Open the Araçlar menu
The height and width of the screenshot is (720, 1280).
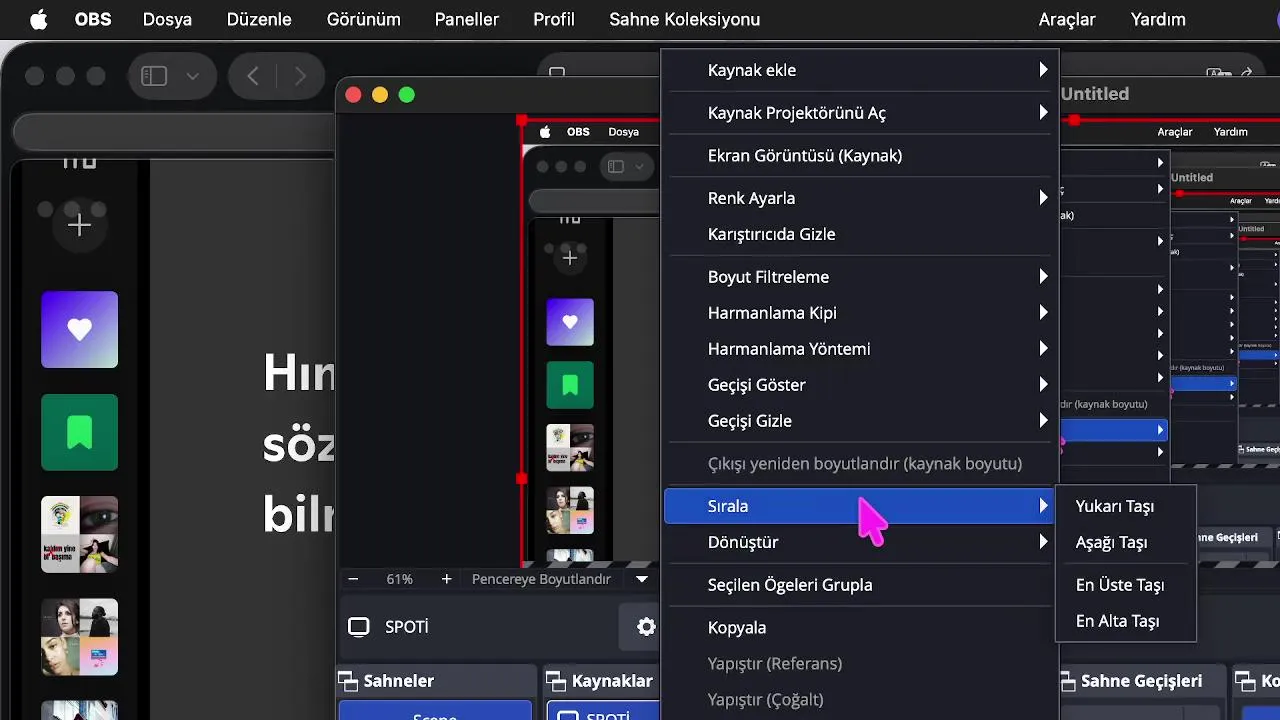tap(1067, 20)
